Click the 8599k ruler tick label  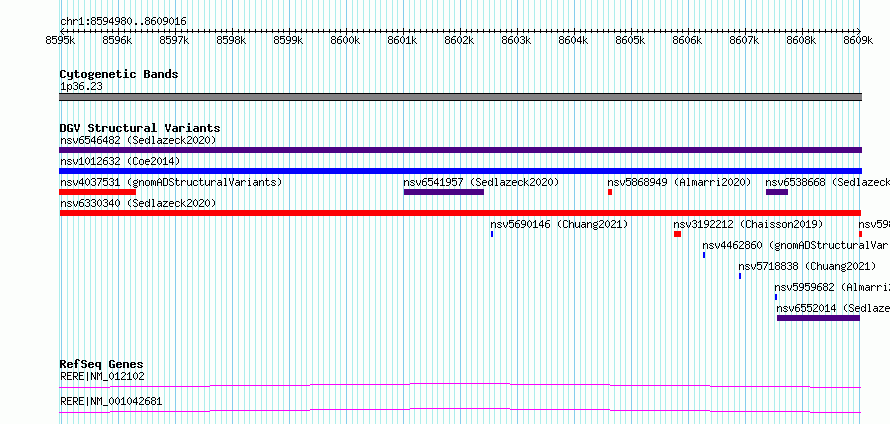(x=288, y=41)
